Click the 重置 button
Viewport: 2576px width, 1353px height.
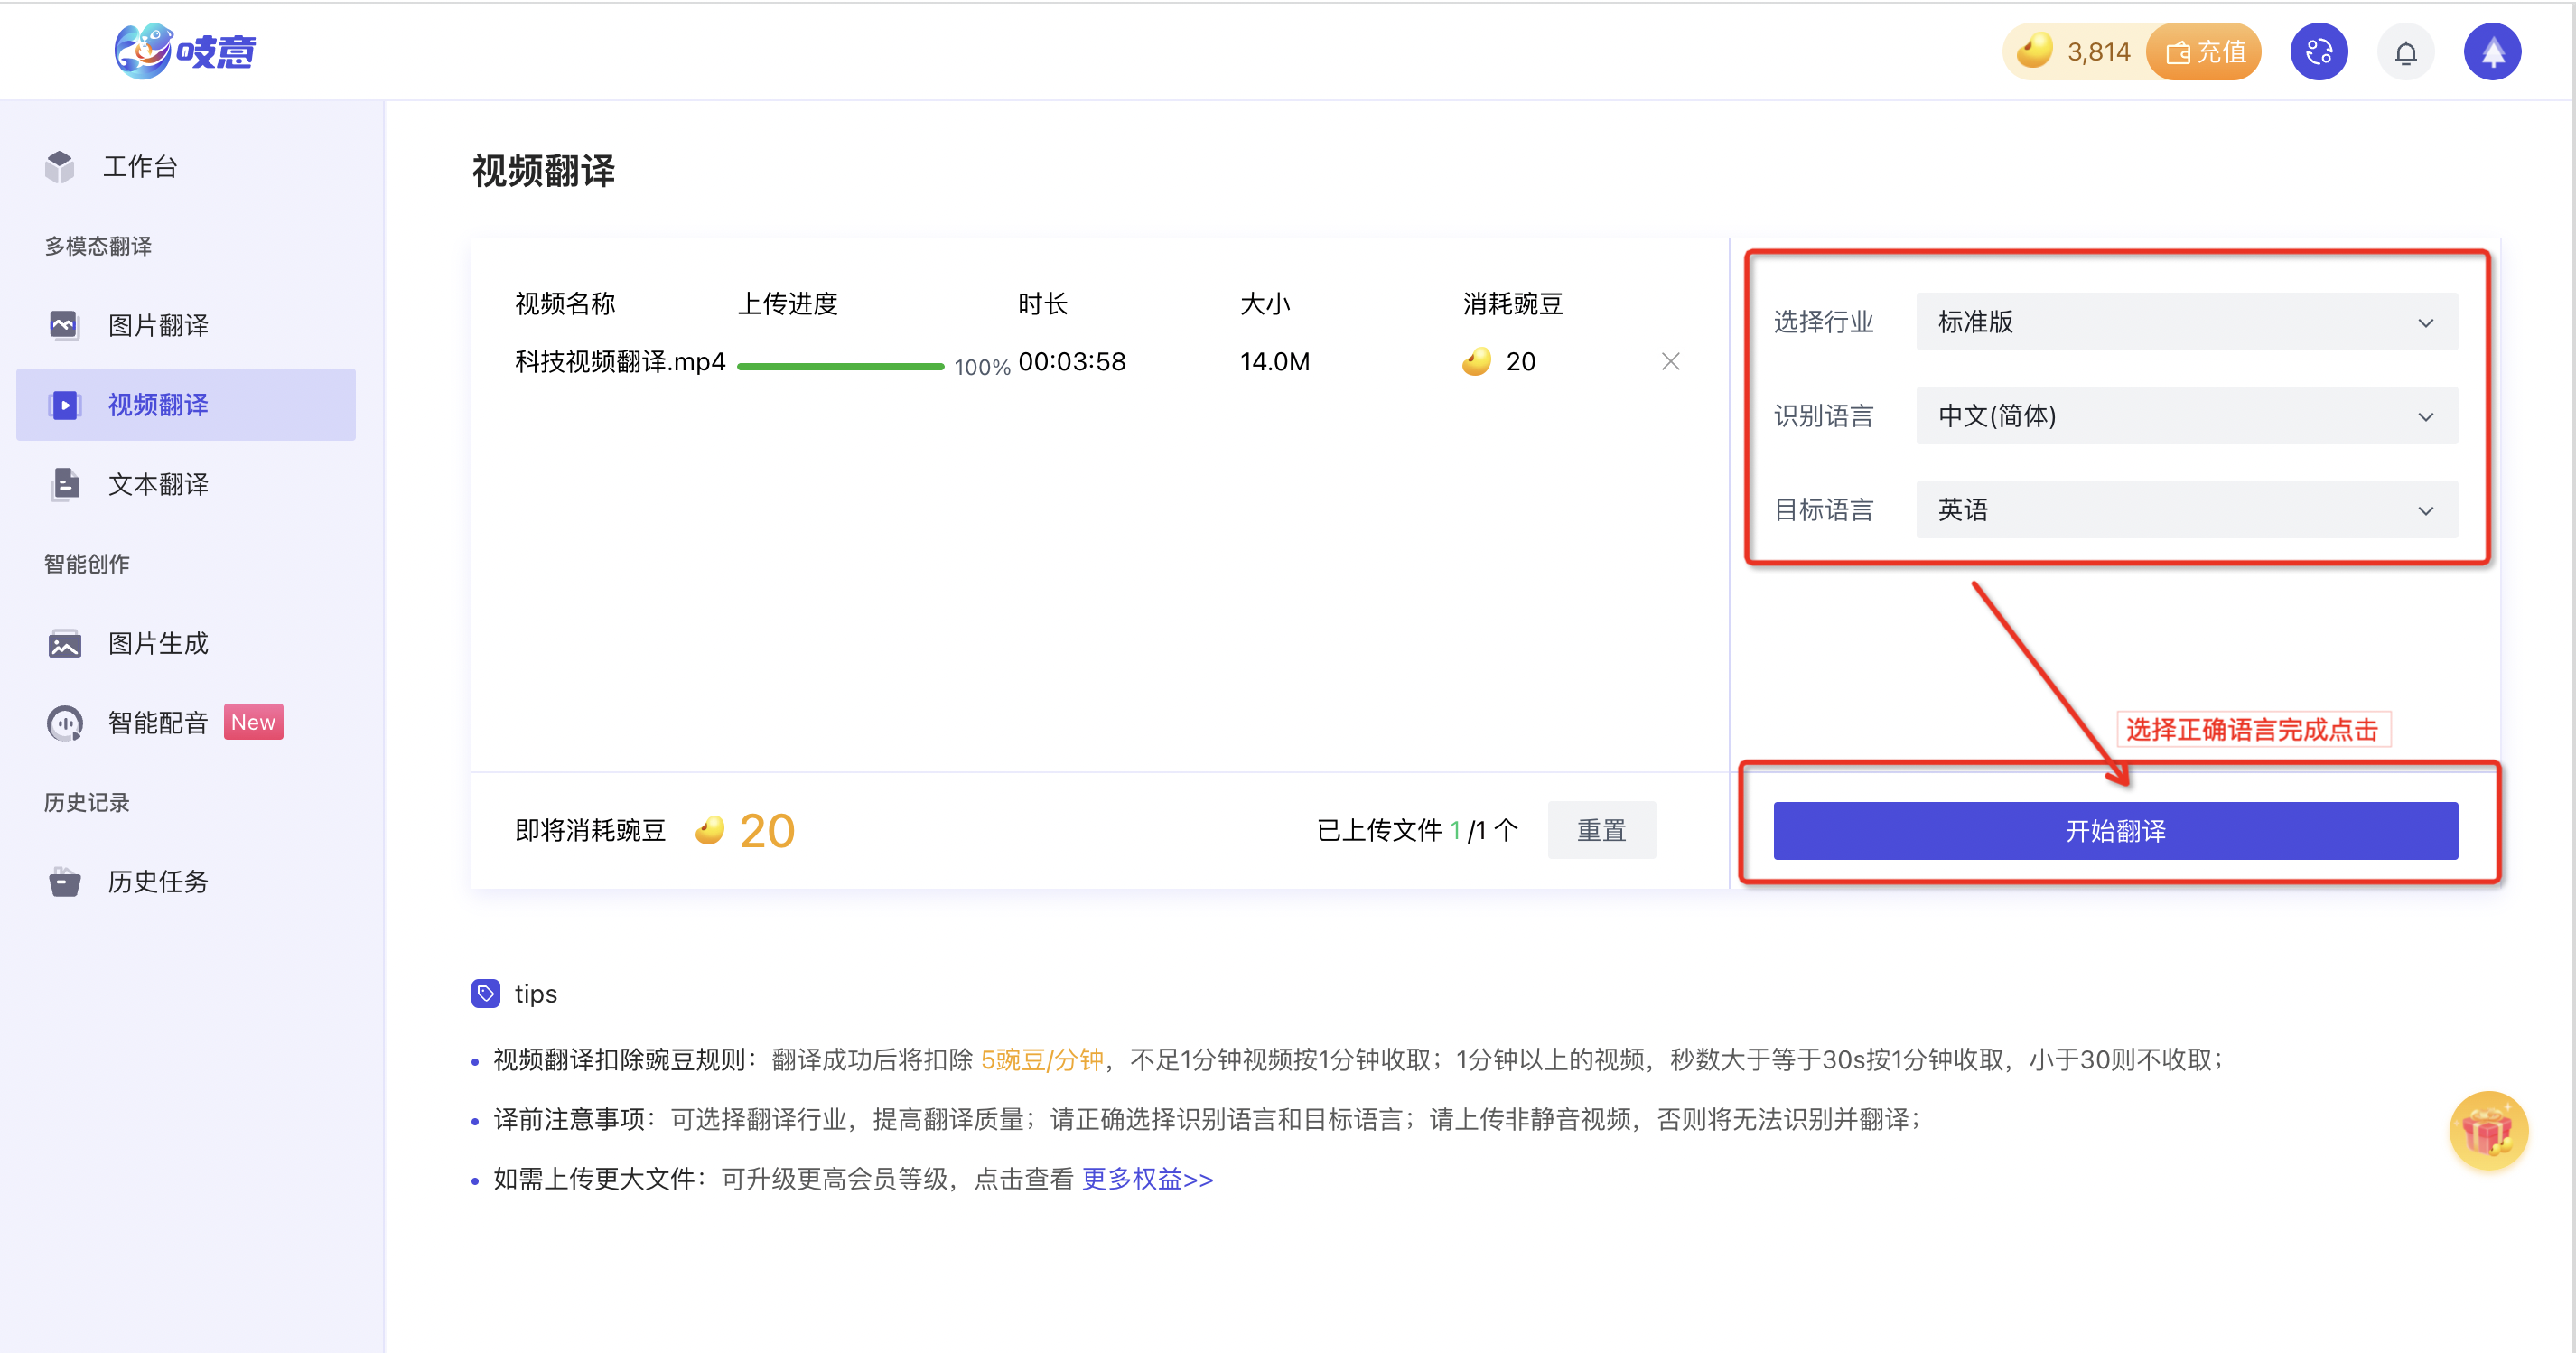tap(1601, 830)
